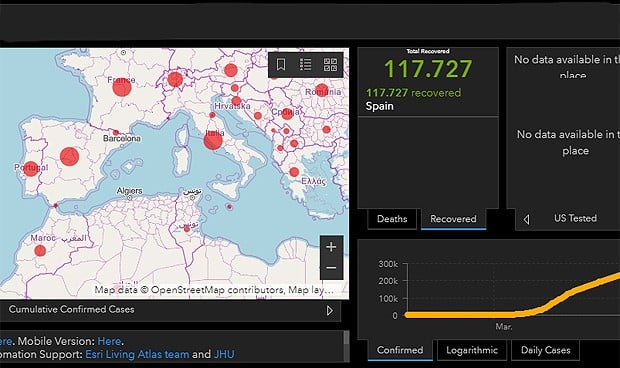This screenshot has width=620, height=368.
Task: Follow the Esri Living Atlas team link
Action: pyautogui.click(x=137, y=354)
